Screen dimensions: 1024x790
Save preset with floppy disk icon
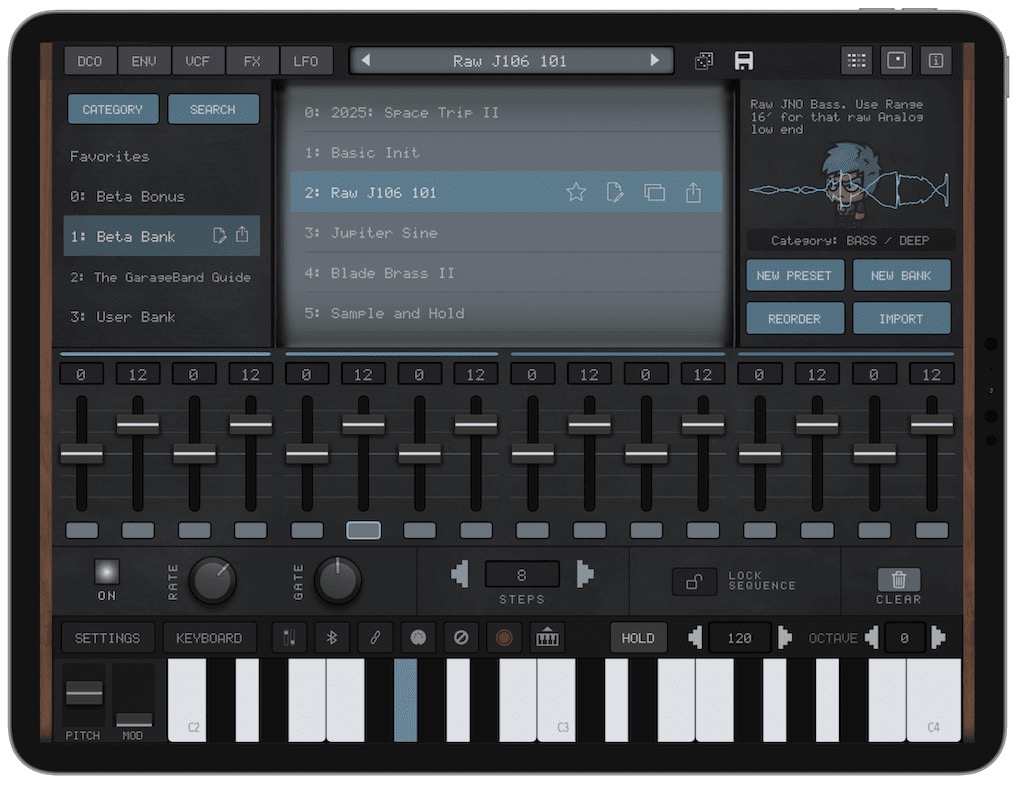pyautogui.click(x=744, y=61)
